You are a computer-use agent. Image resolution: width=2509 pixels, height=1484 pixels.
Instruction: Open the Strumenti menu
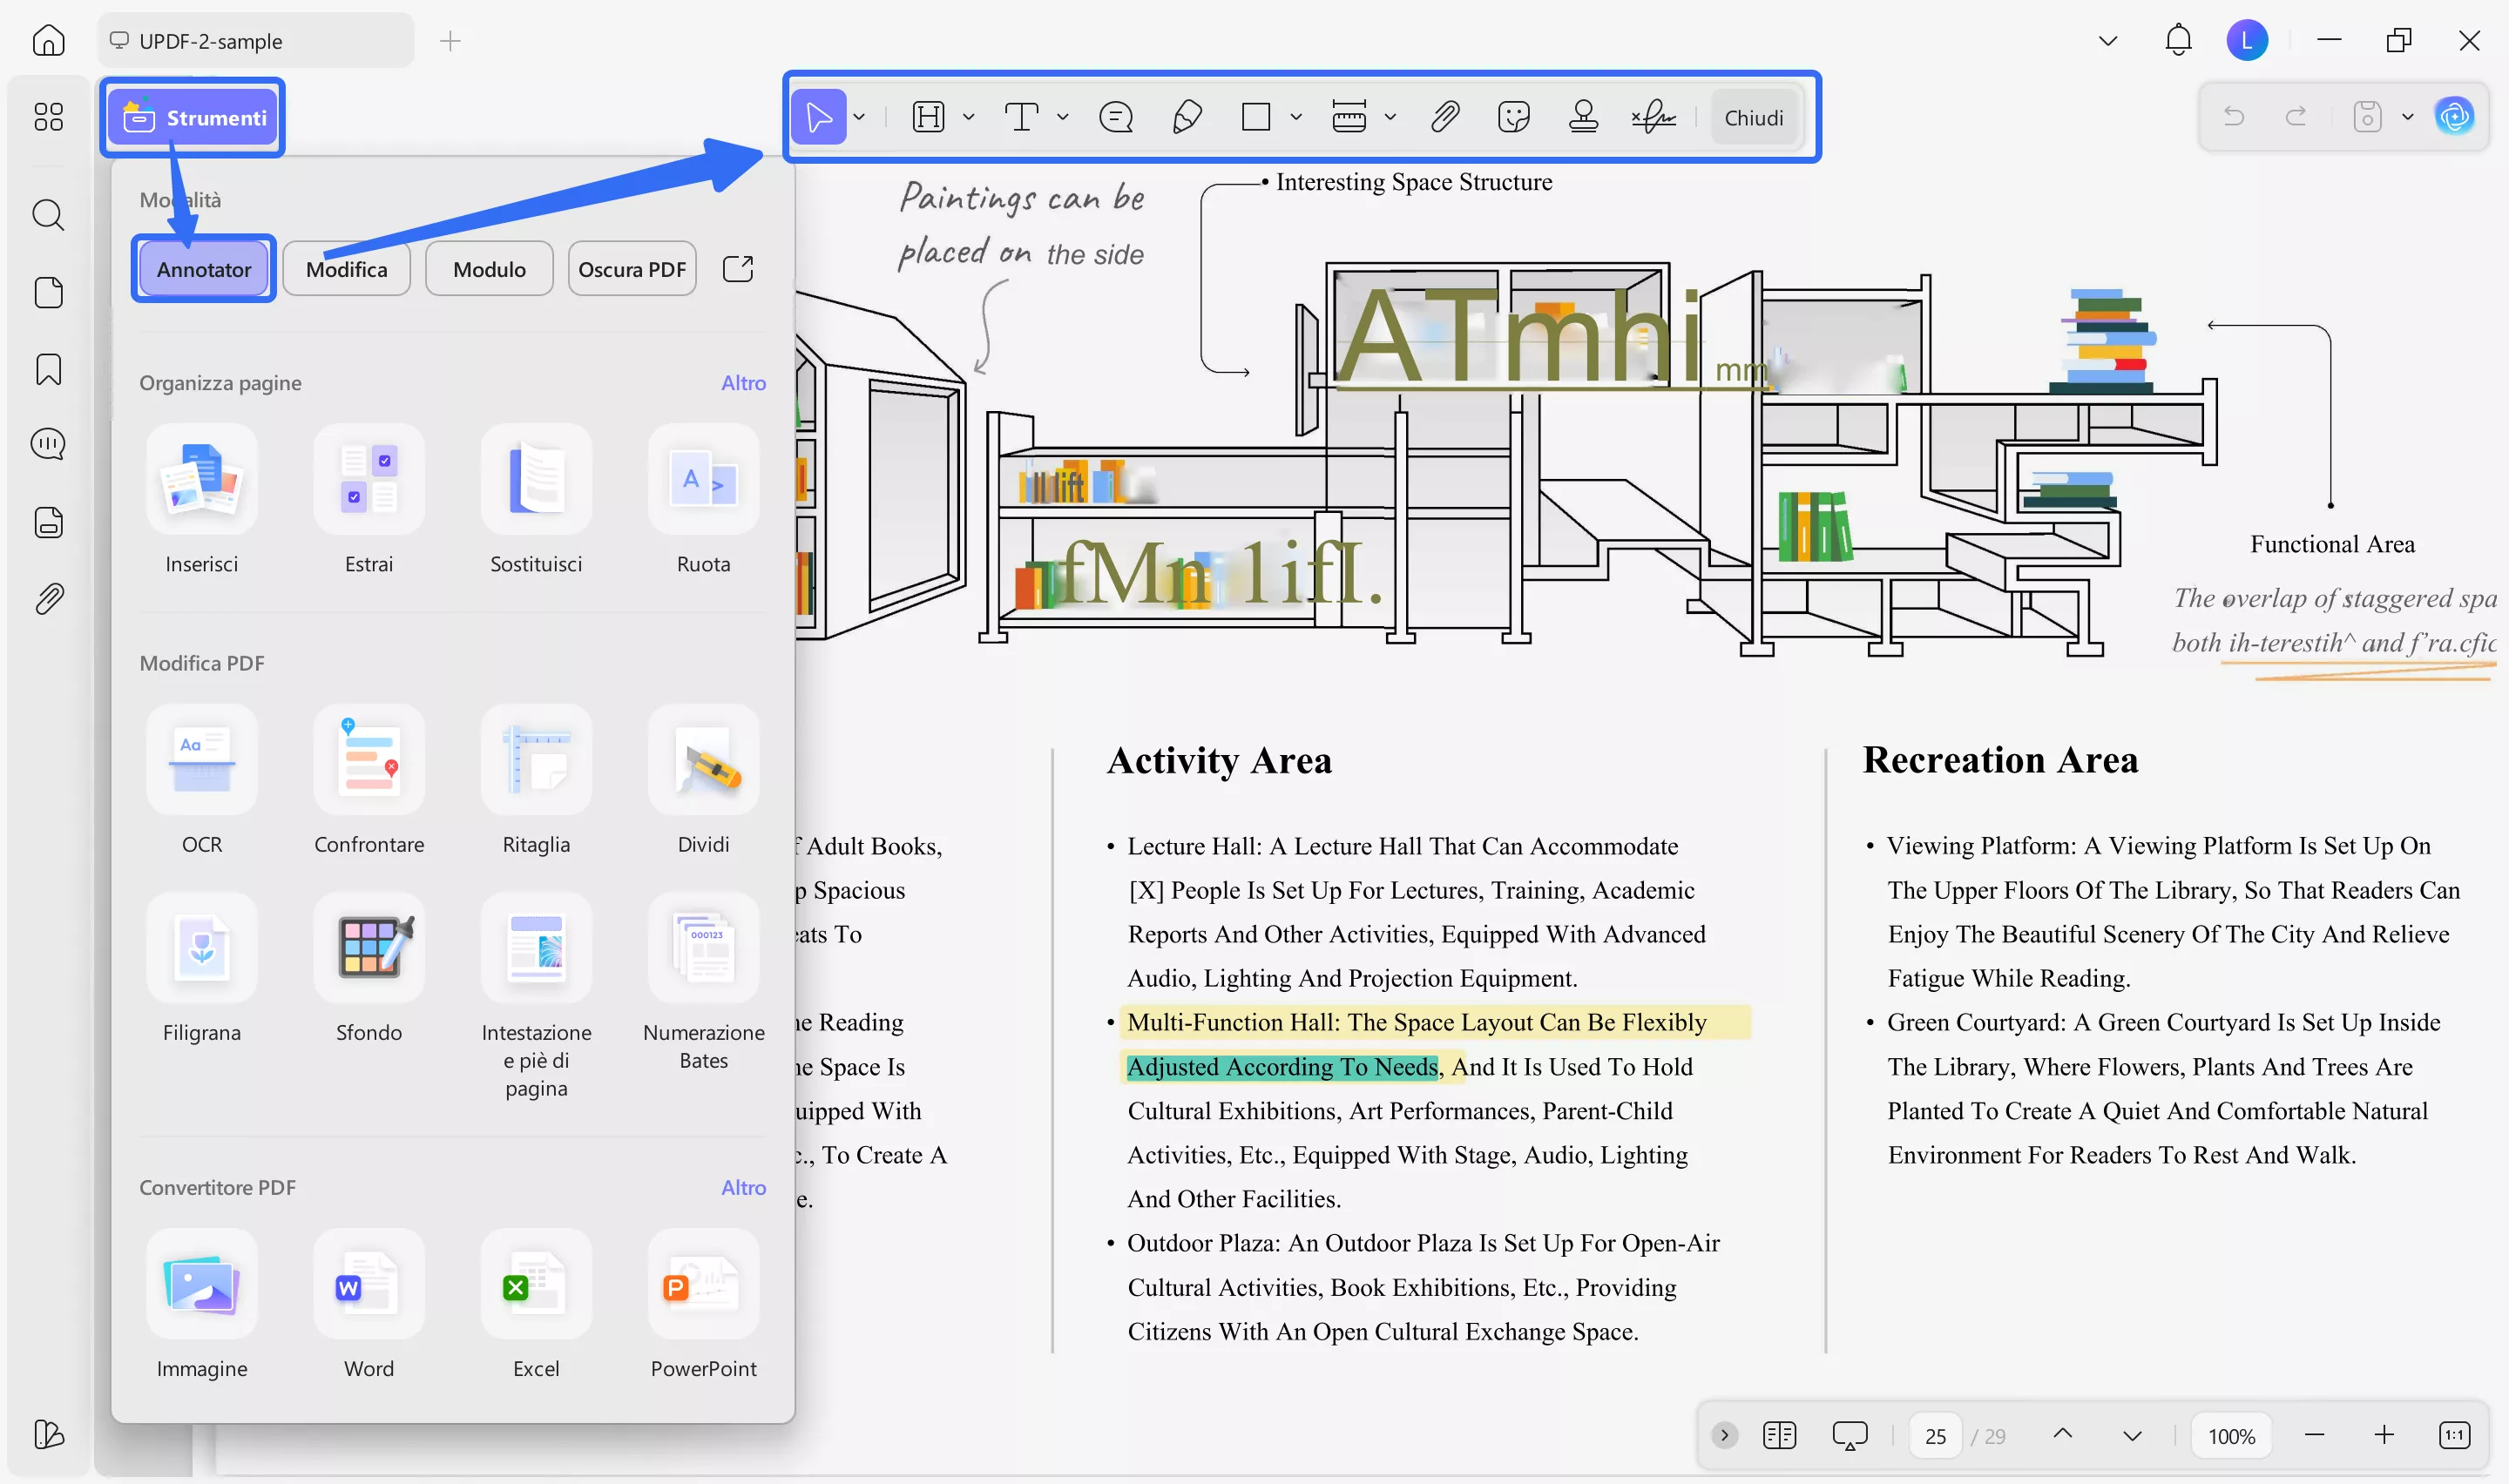tap(193, 117)
